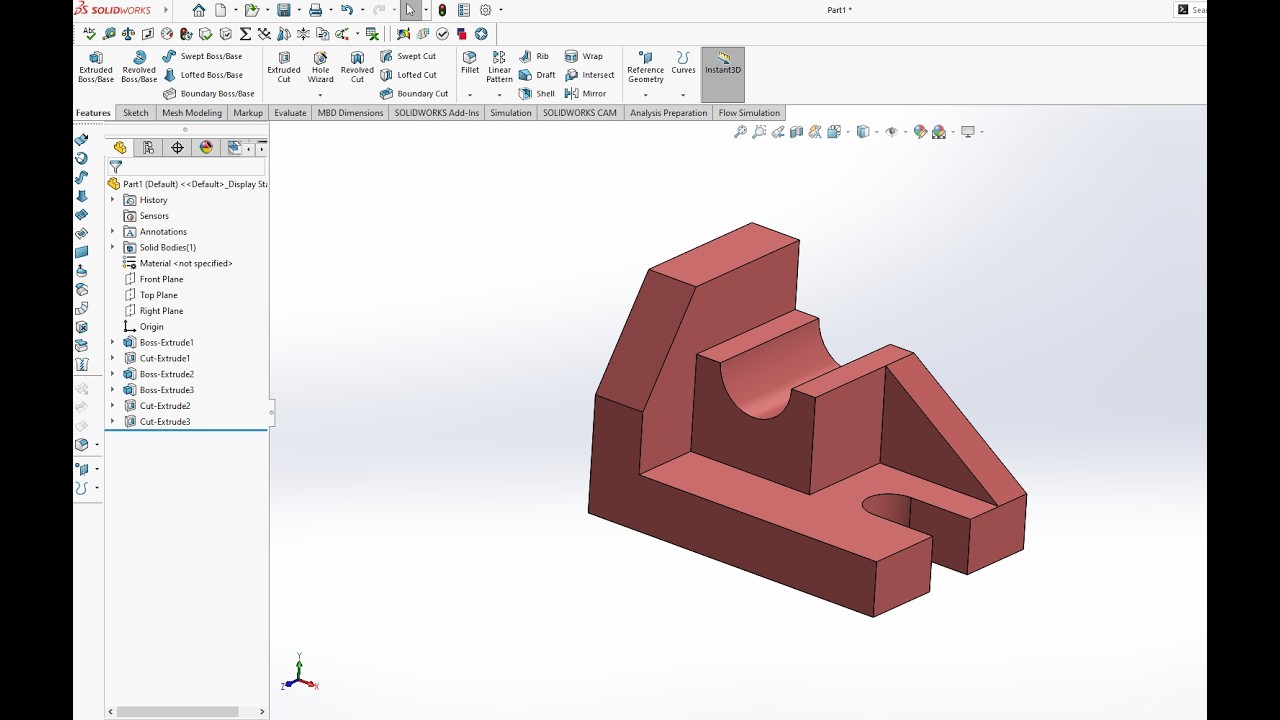Expand the Solid Bodies(1) folder
This screenshot has width=1280, height=720.
[112, 247]
